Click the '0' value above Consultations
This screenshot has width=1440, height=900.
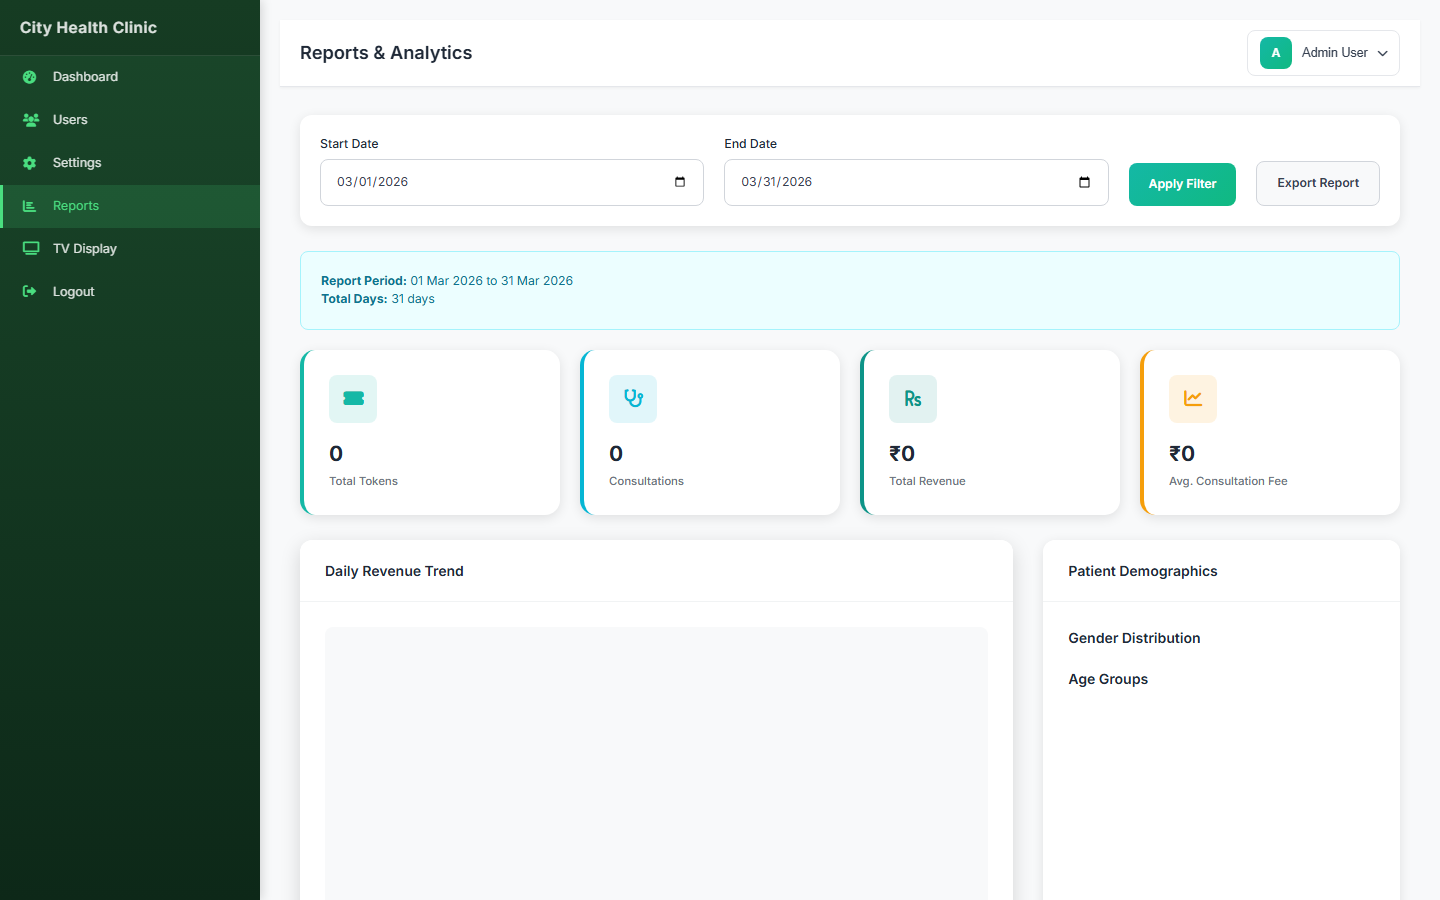tap(616, 454)
